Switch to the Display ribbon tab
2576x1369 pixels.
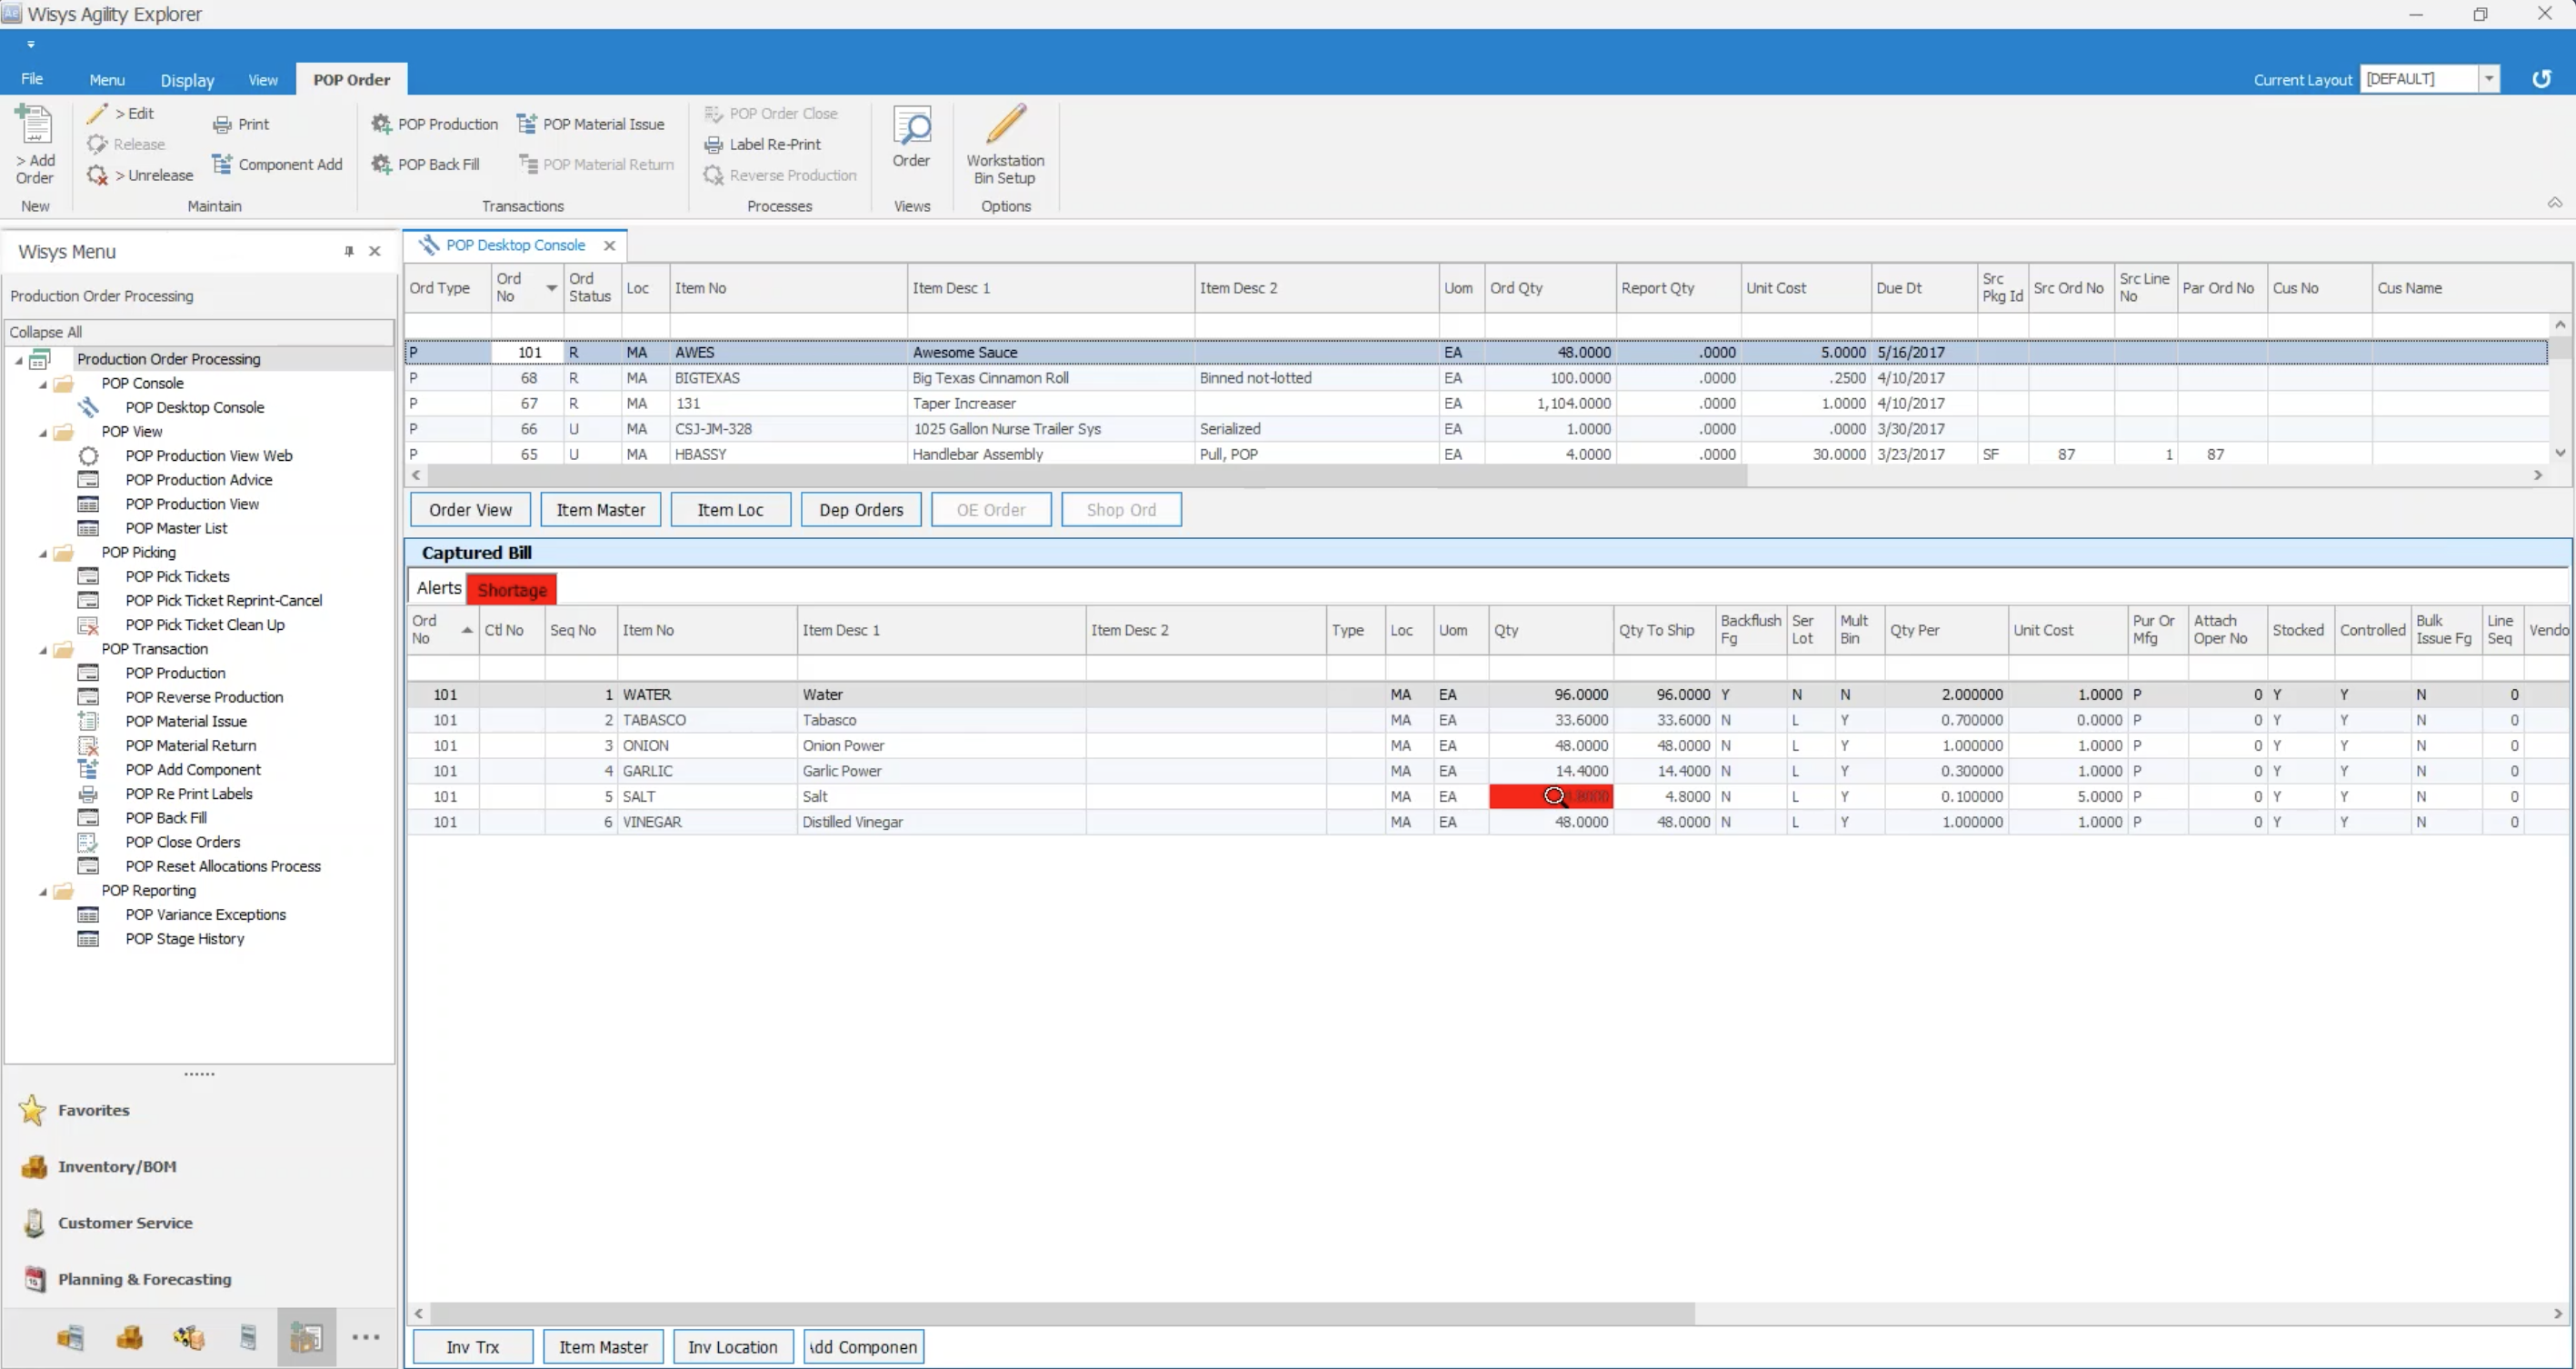(x=187, y=80)
